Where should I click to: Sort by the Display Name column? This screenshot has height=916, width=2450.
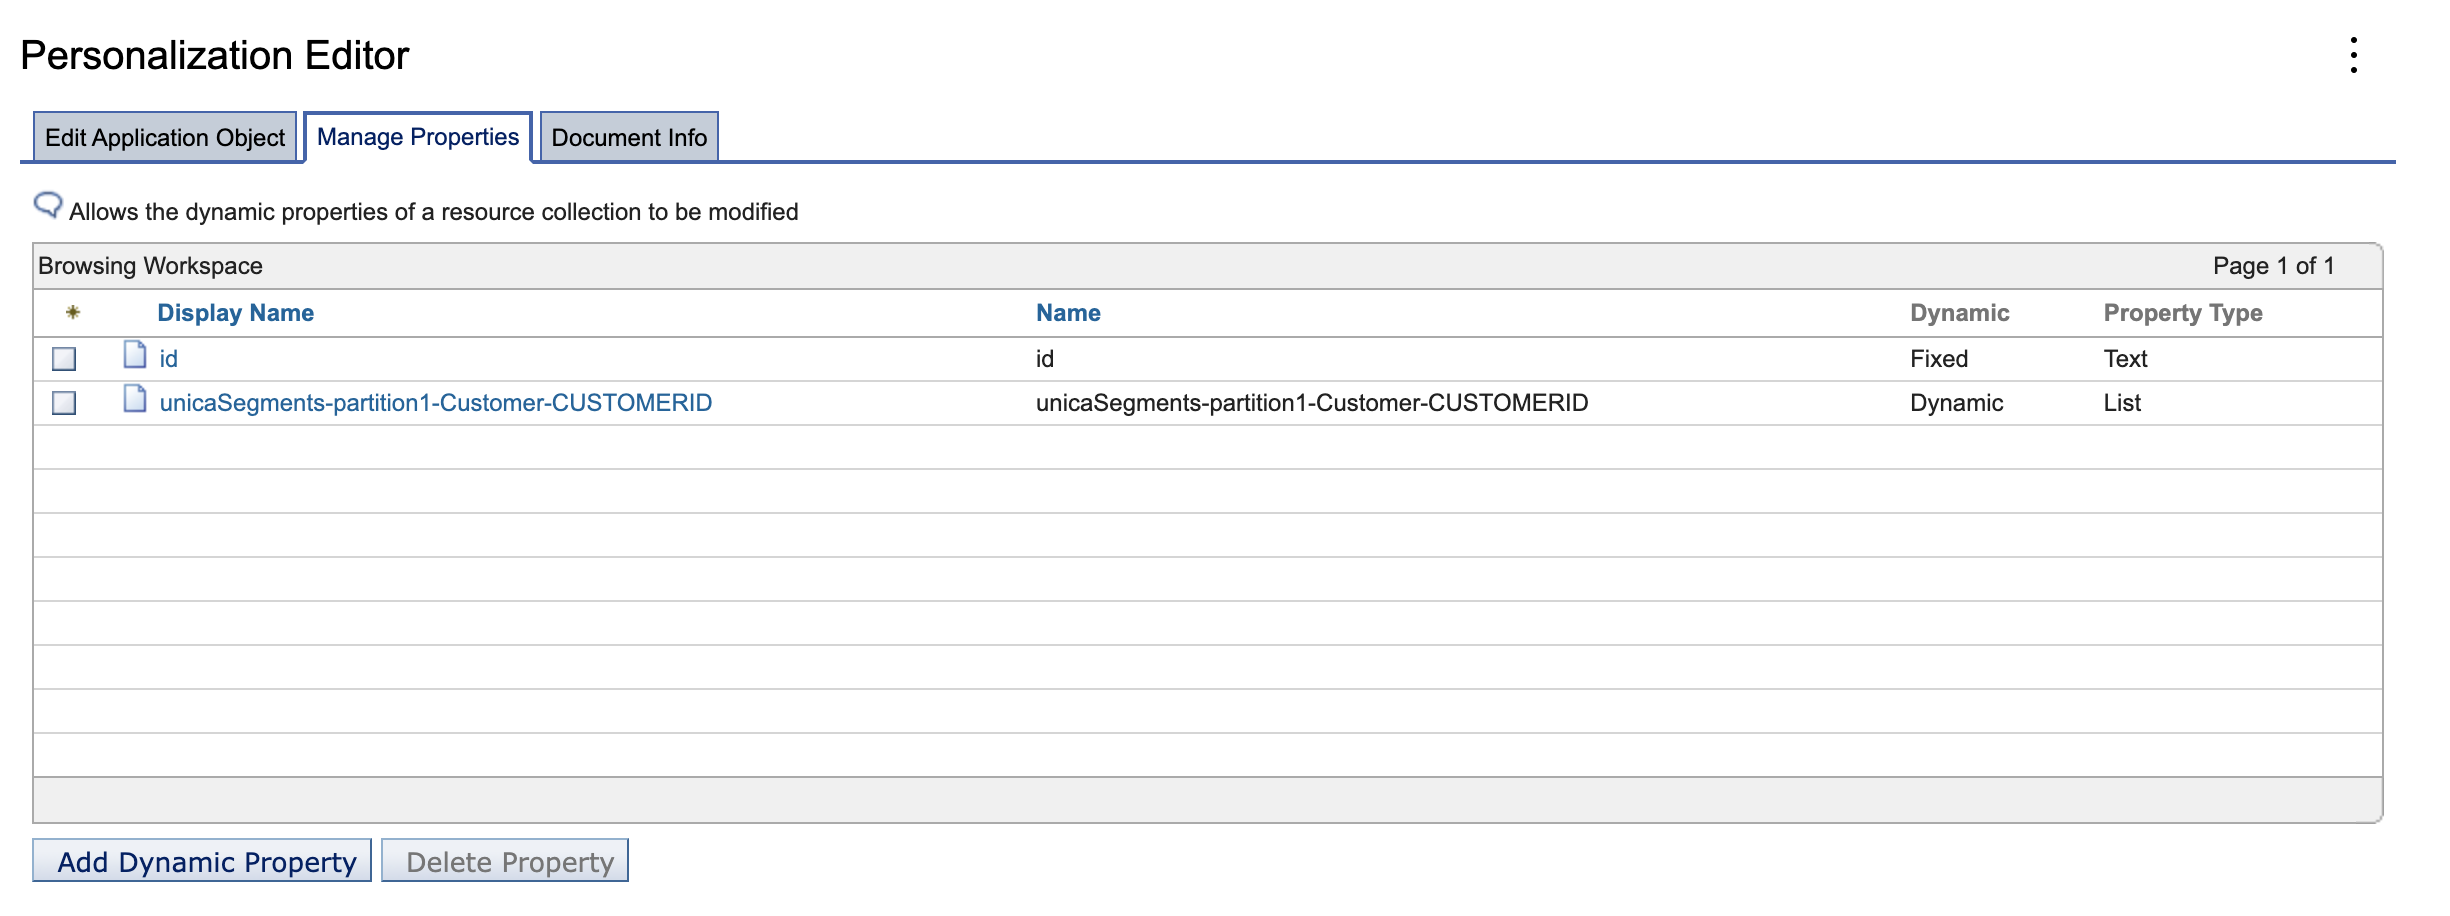click(235, 312)
